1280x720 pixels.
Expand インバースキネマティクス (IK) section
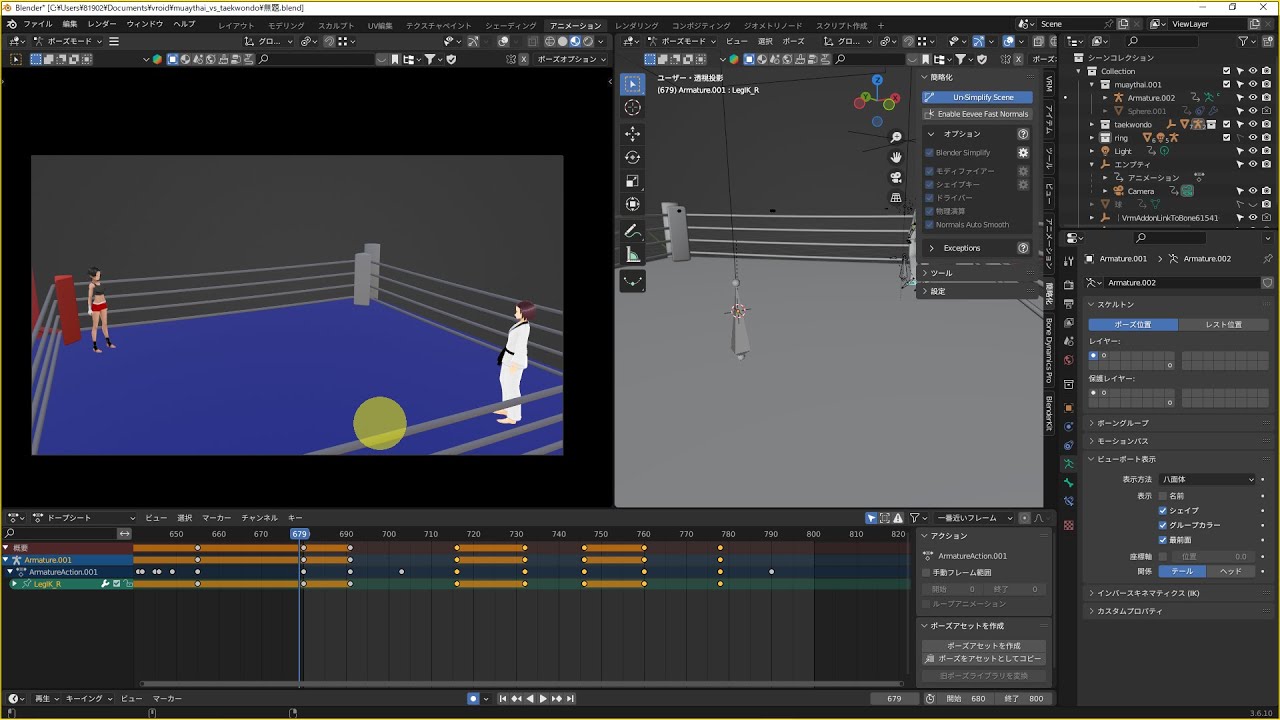1180,593
